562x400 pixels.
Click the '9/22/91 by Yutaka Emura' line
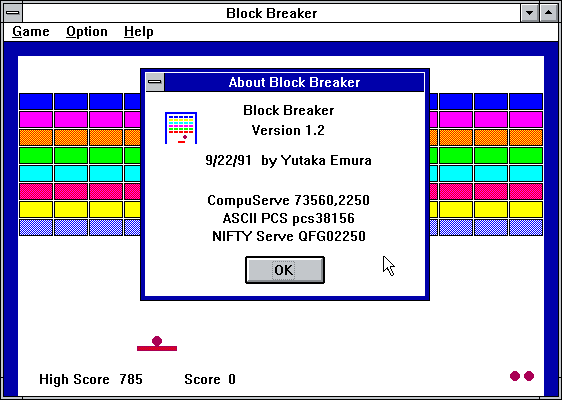(x=288, y=160)
